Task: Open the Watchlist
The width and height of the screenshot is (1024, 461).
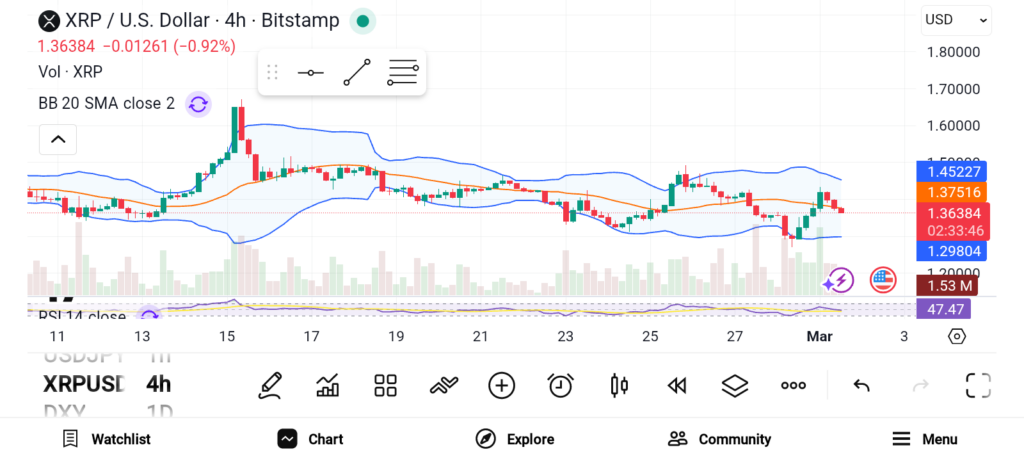Action: tap(106, 439)
